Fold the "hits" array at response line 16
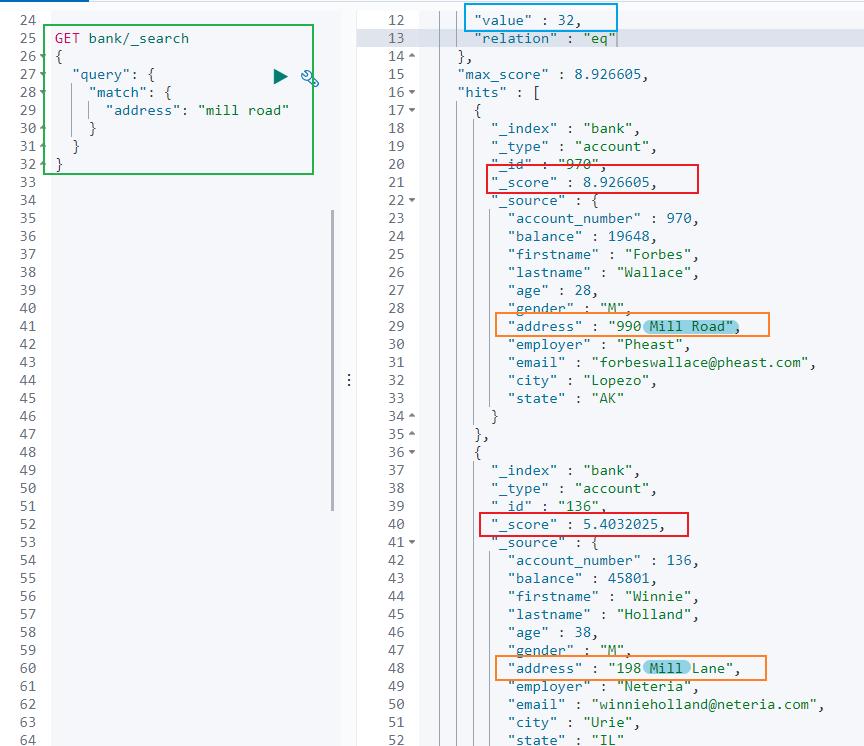 pyautogui.click(x=414, y=92)
